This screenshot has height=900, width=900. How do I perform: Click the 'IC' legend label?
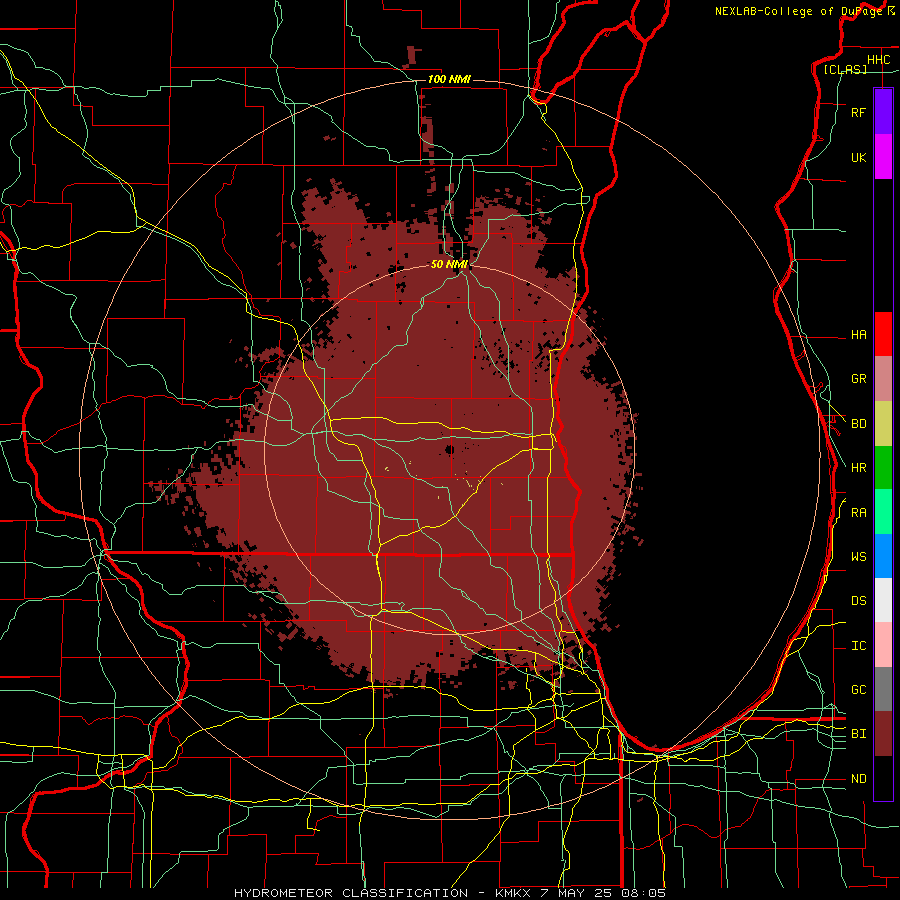(x=858, y=646)
